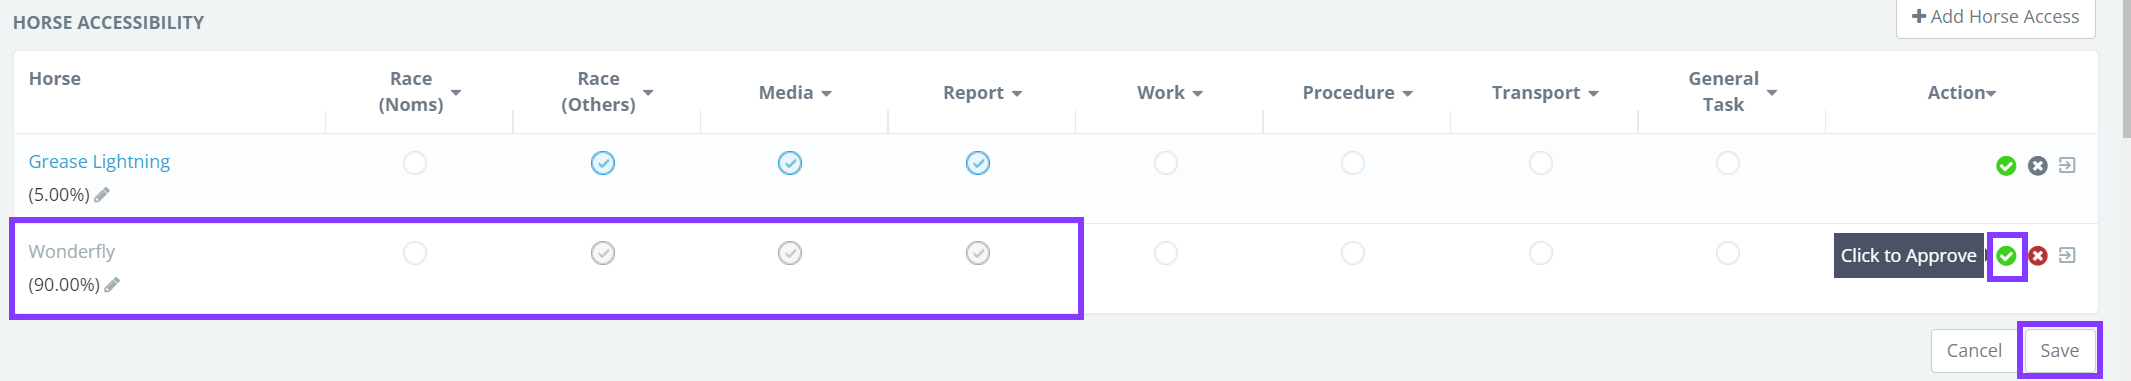The height and width of the screenshot is (381, 2131).
Task: Open the Race (Noms) column dropdown
Action: pos(456,92)
